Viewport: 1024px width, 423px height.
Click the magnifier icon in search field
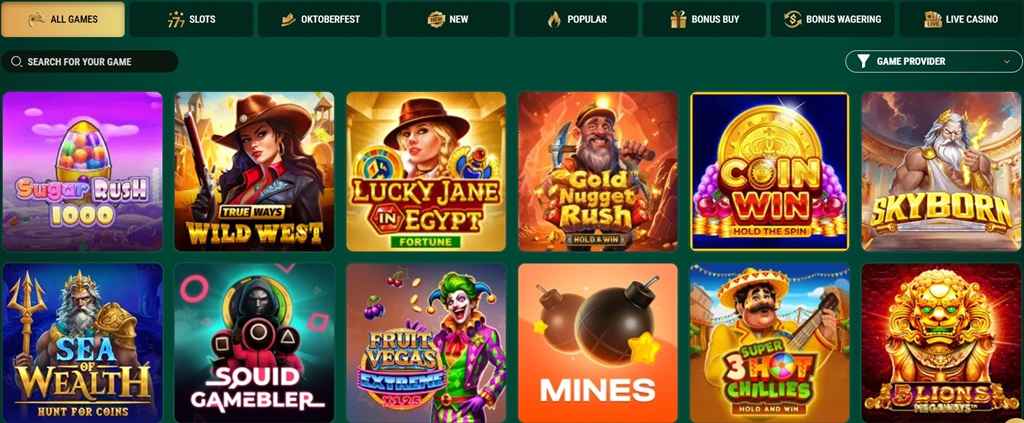(x=16, y=62)
